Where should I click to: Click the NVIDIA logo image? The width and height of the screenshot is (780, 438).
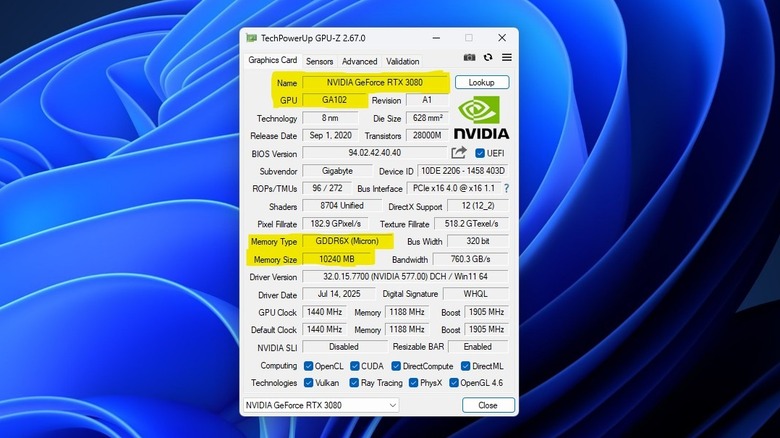pyautogui.click(x=481, y=118)
